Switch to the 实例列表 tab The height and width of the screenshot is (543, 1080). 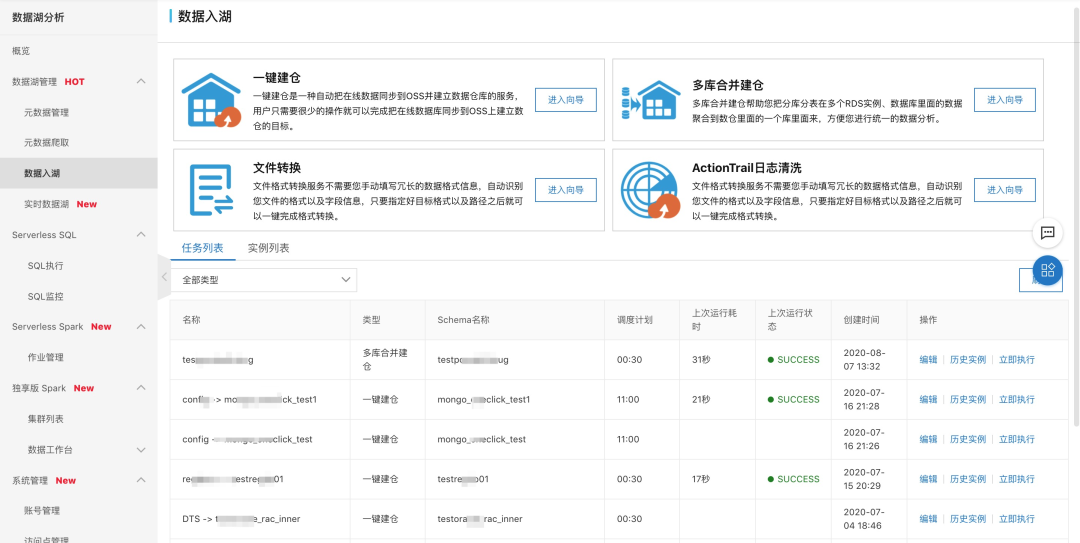coord(268,248)
